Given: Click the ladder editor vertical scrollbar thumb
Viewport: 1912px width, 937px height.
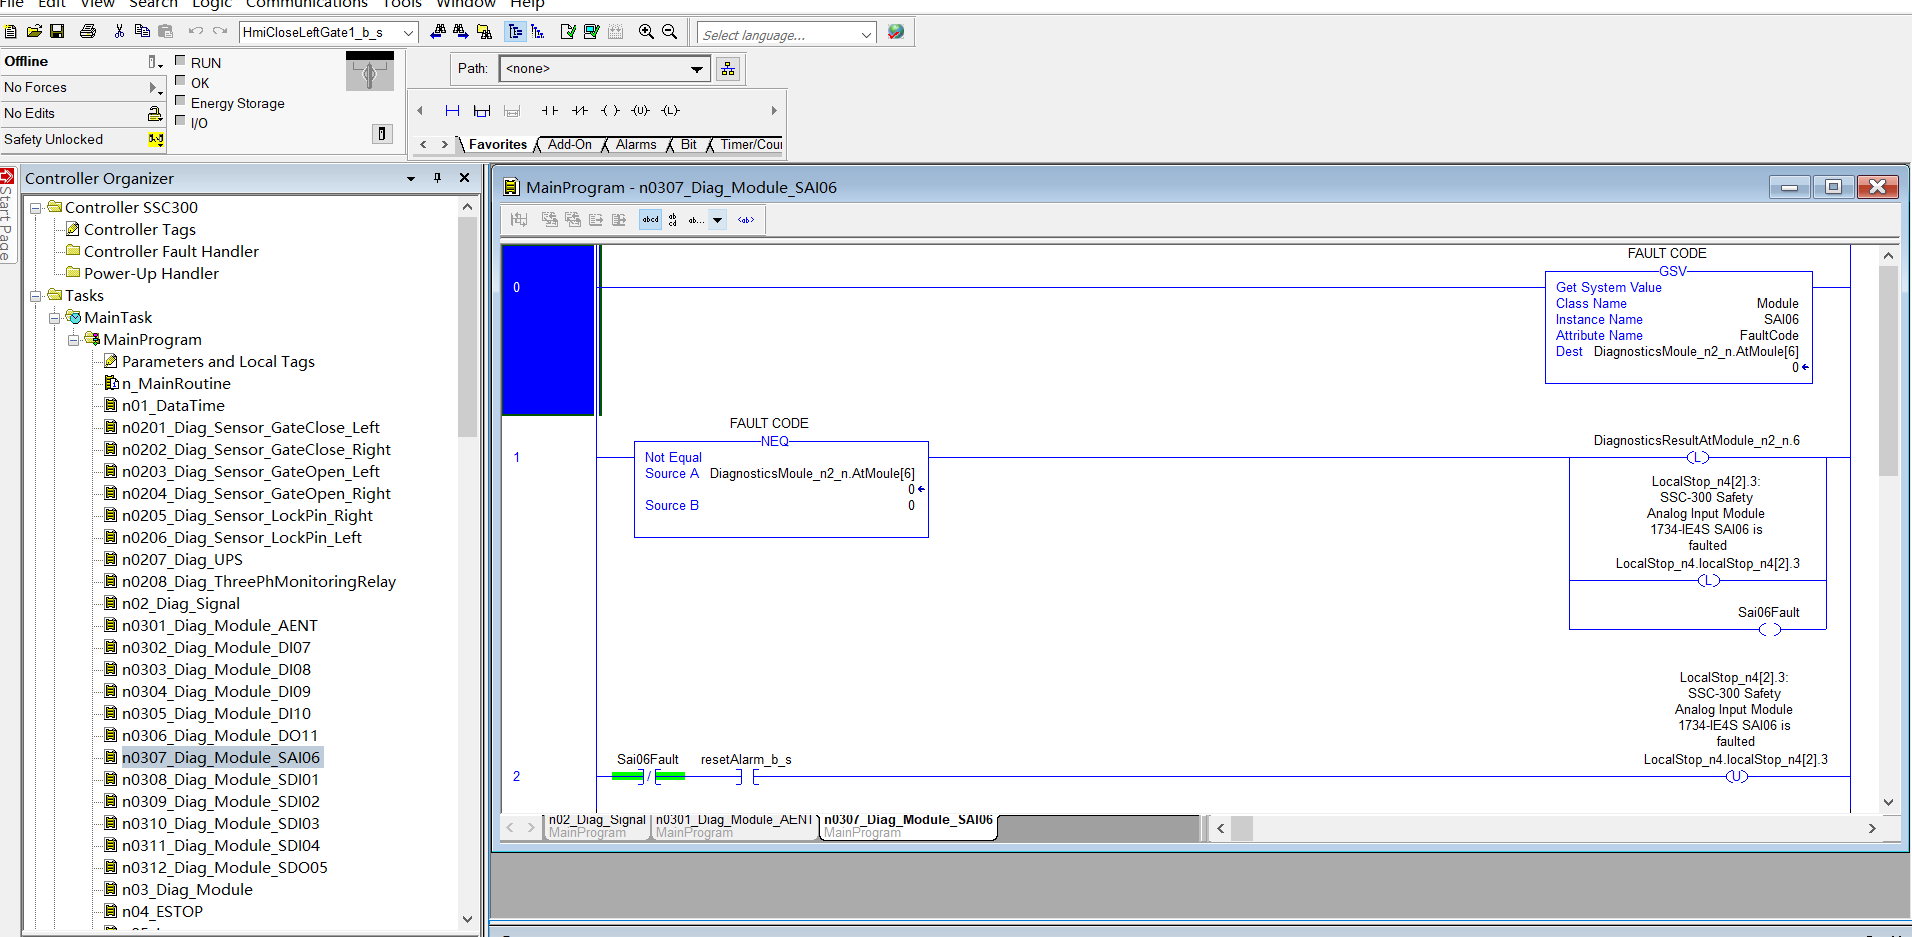Looking at the screenshot, I should click(1888, 370).
